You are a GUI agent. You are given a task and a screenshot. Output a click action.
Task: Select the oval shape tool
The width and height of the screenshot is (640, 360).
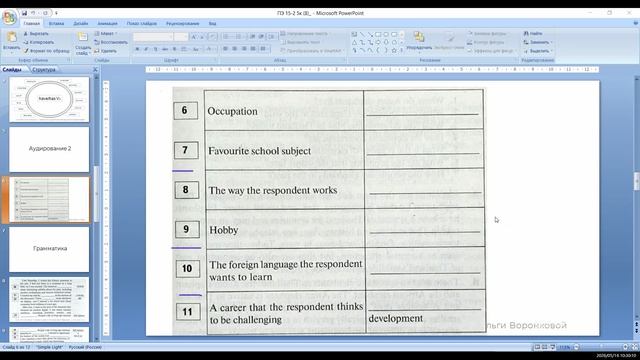[386, 34]
